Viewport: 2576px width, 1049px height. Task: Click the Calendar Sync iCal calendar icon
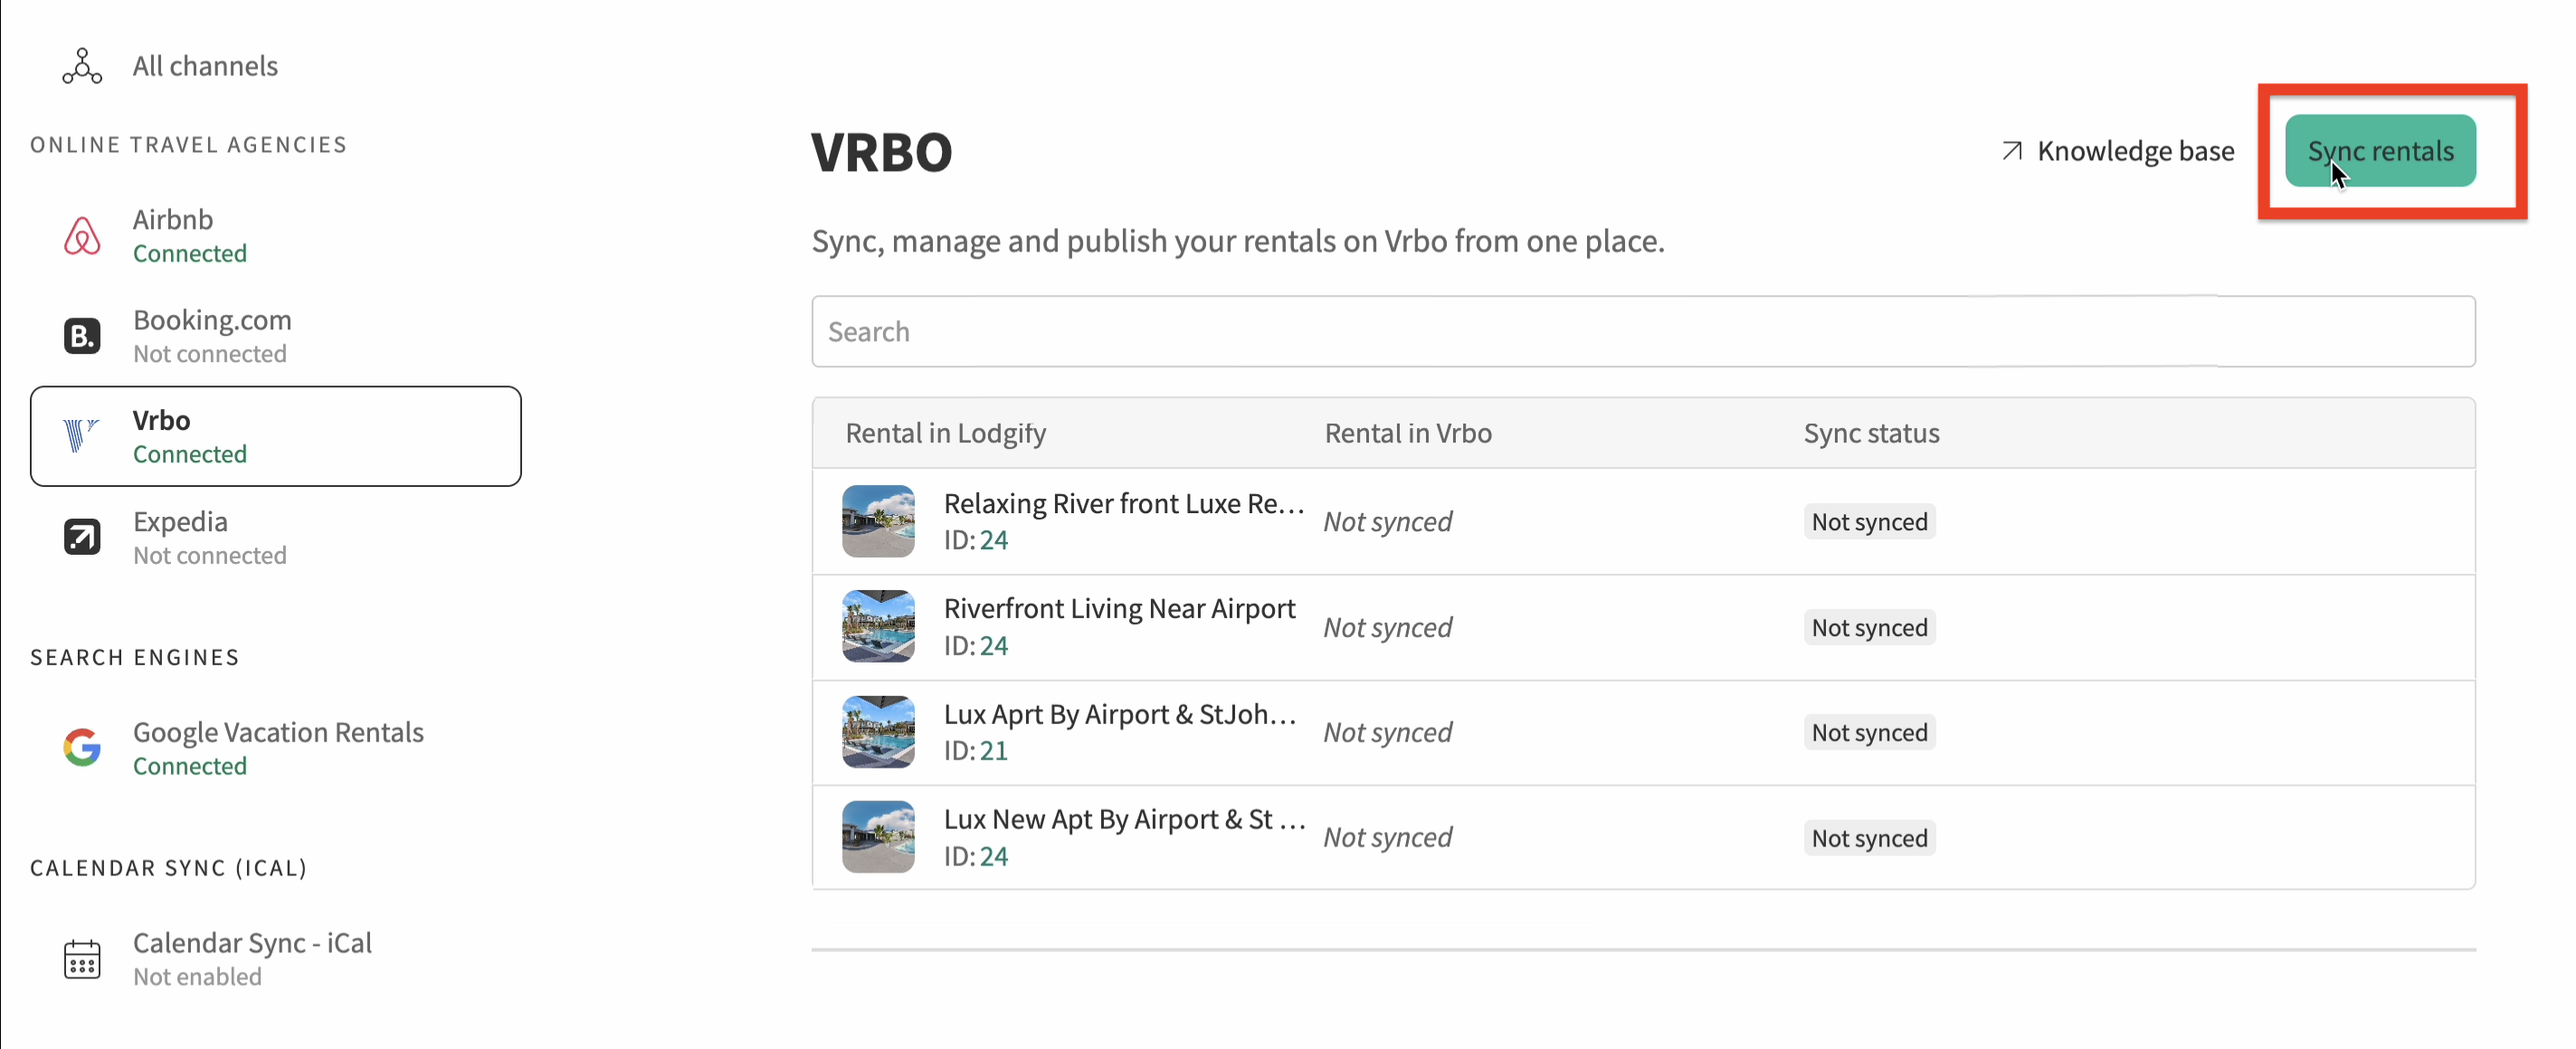click(x=82, y=959)
